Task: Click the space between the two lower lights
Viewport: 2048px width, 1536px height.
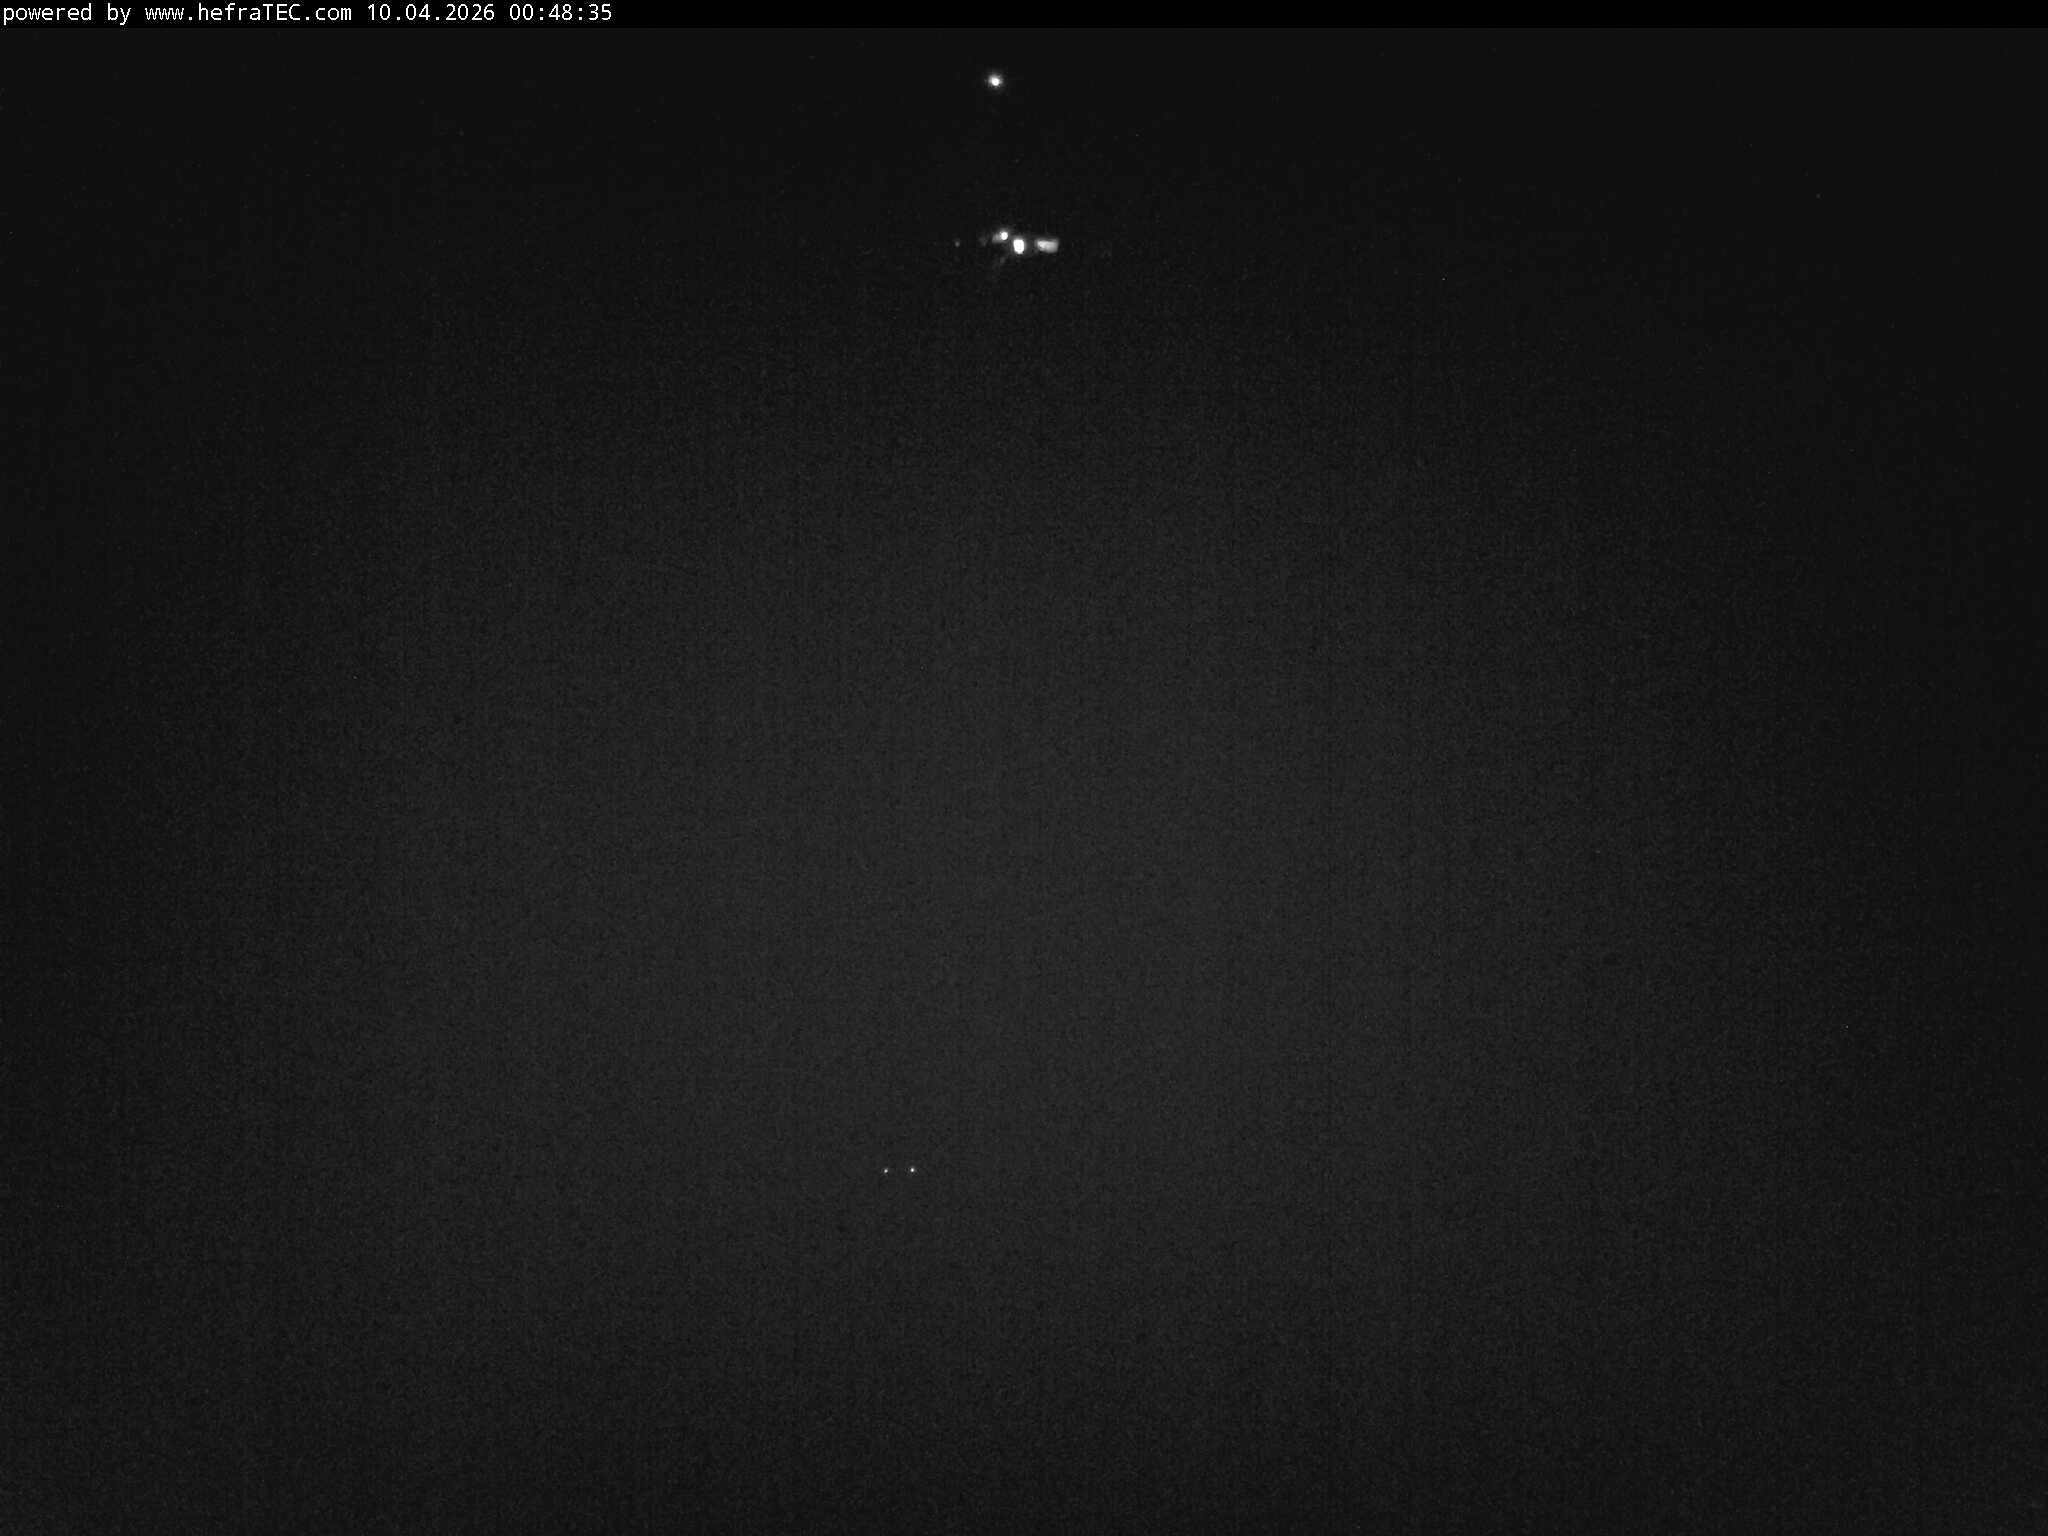Action: coord(899,1170)
